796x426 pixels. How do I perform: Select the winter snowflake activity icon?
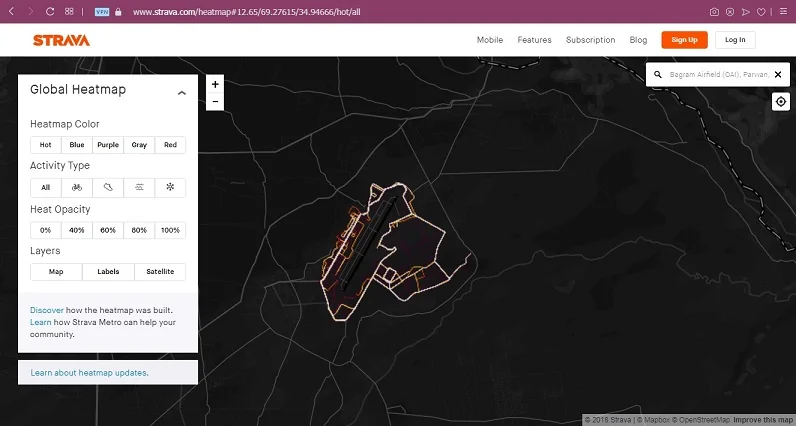coord(170,187)
